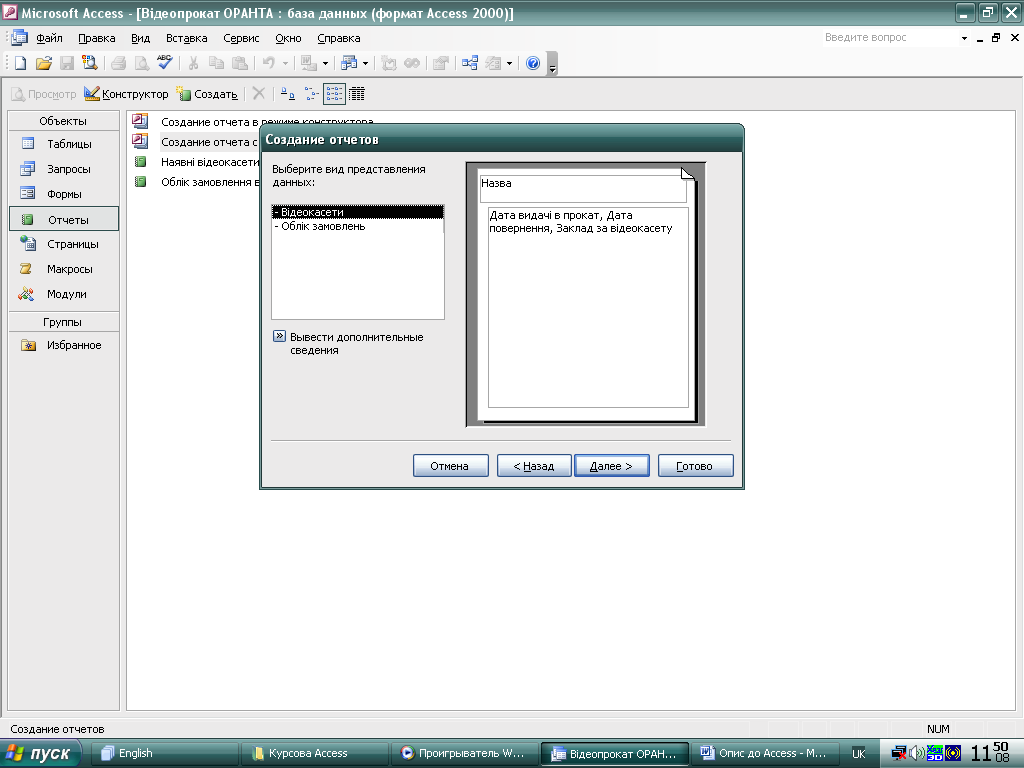
Task: Switch to Large Icons view
Action: pos(288,94)
